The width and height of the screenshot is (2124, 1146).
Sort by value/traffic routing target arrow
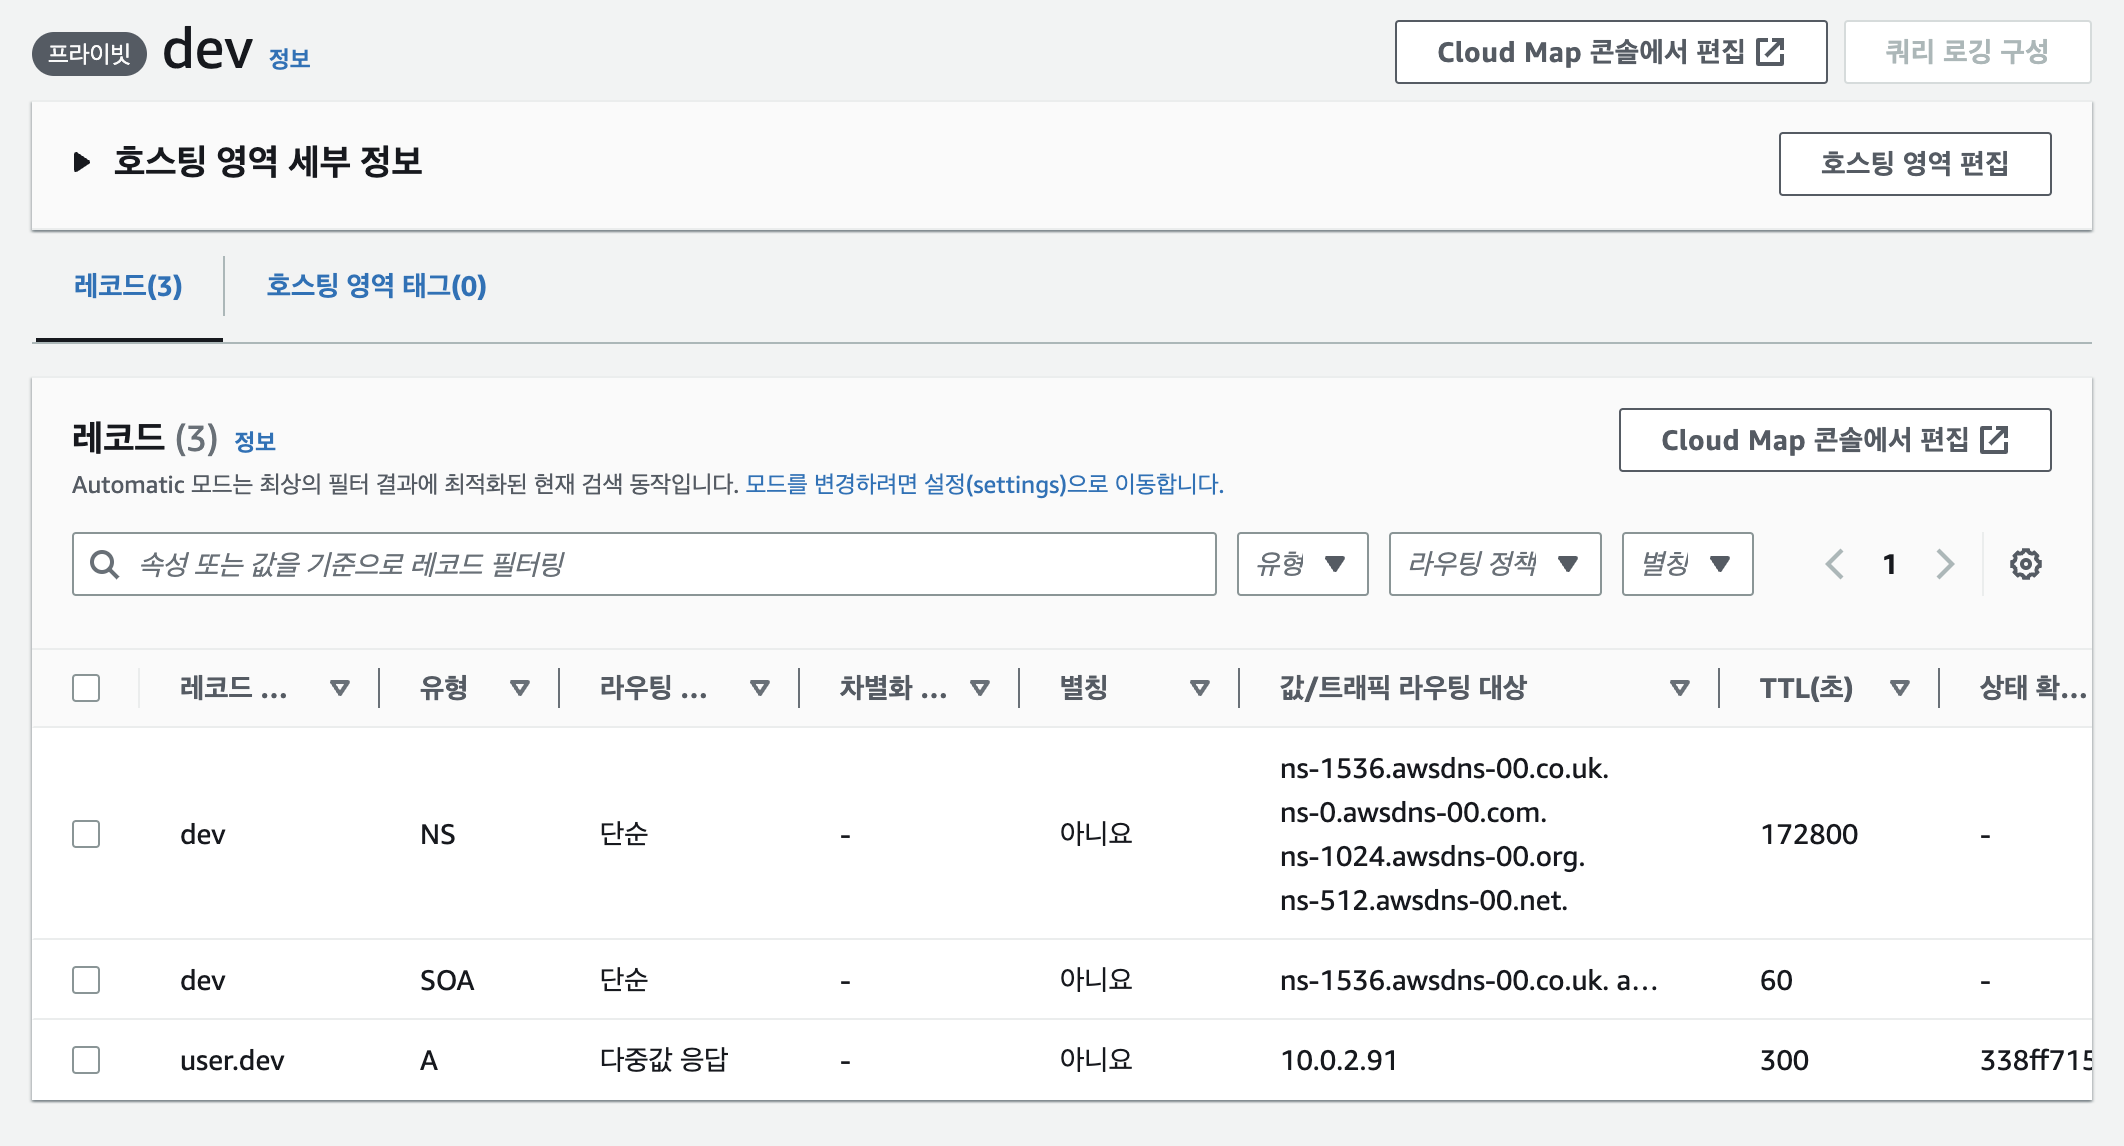click(x=1680, y=688)
